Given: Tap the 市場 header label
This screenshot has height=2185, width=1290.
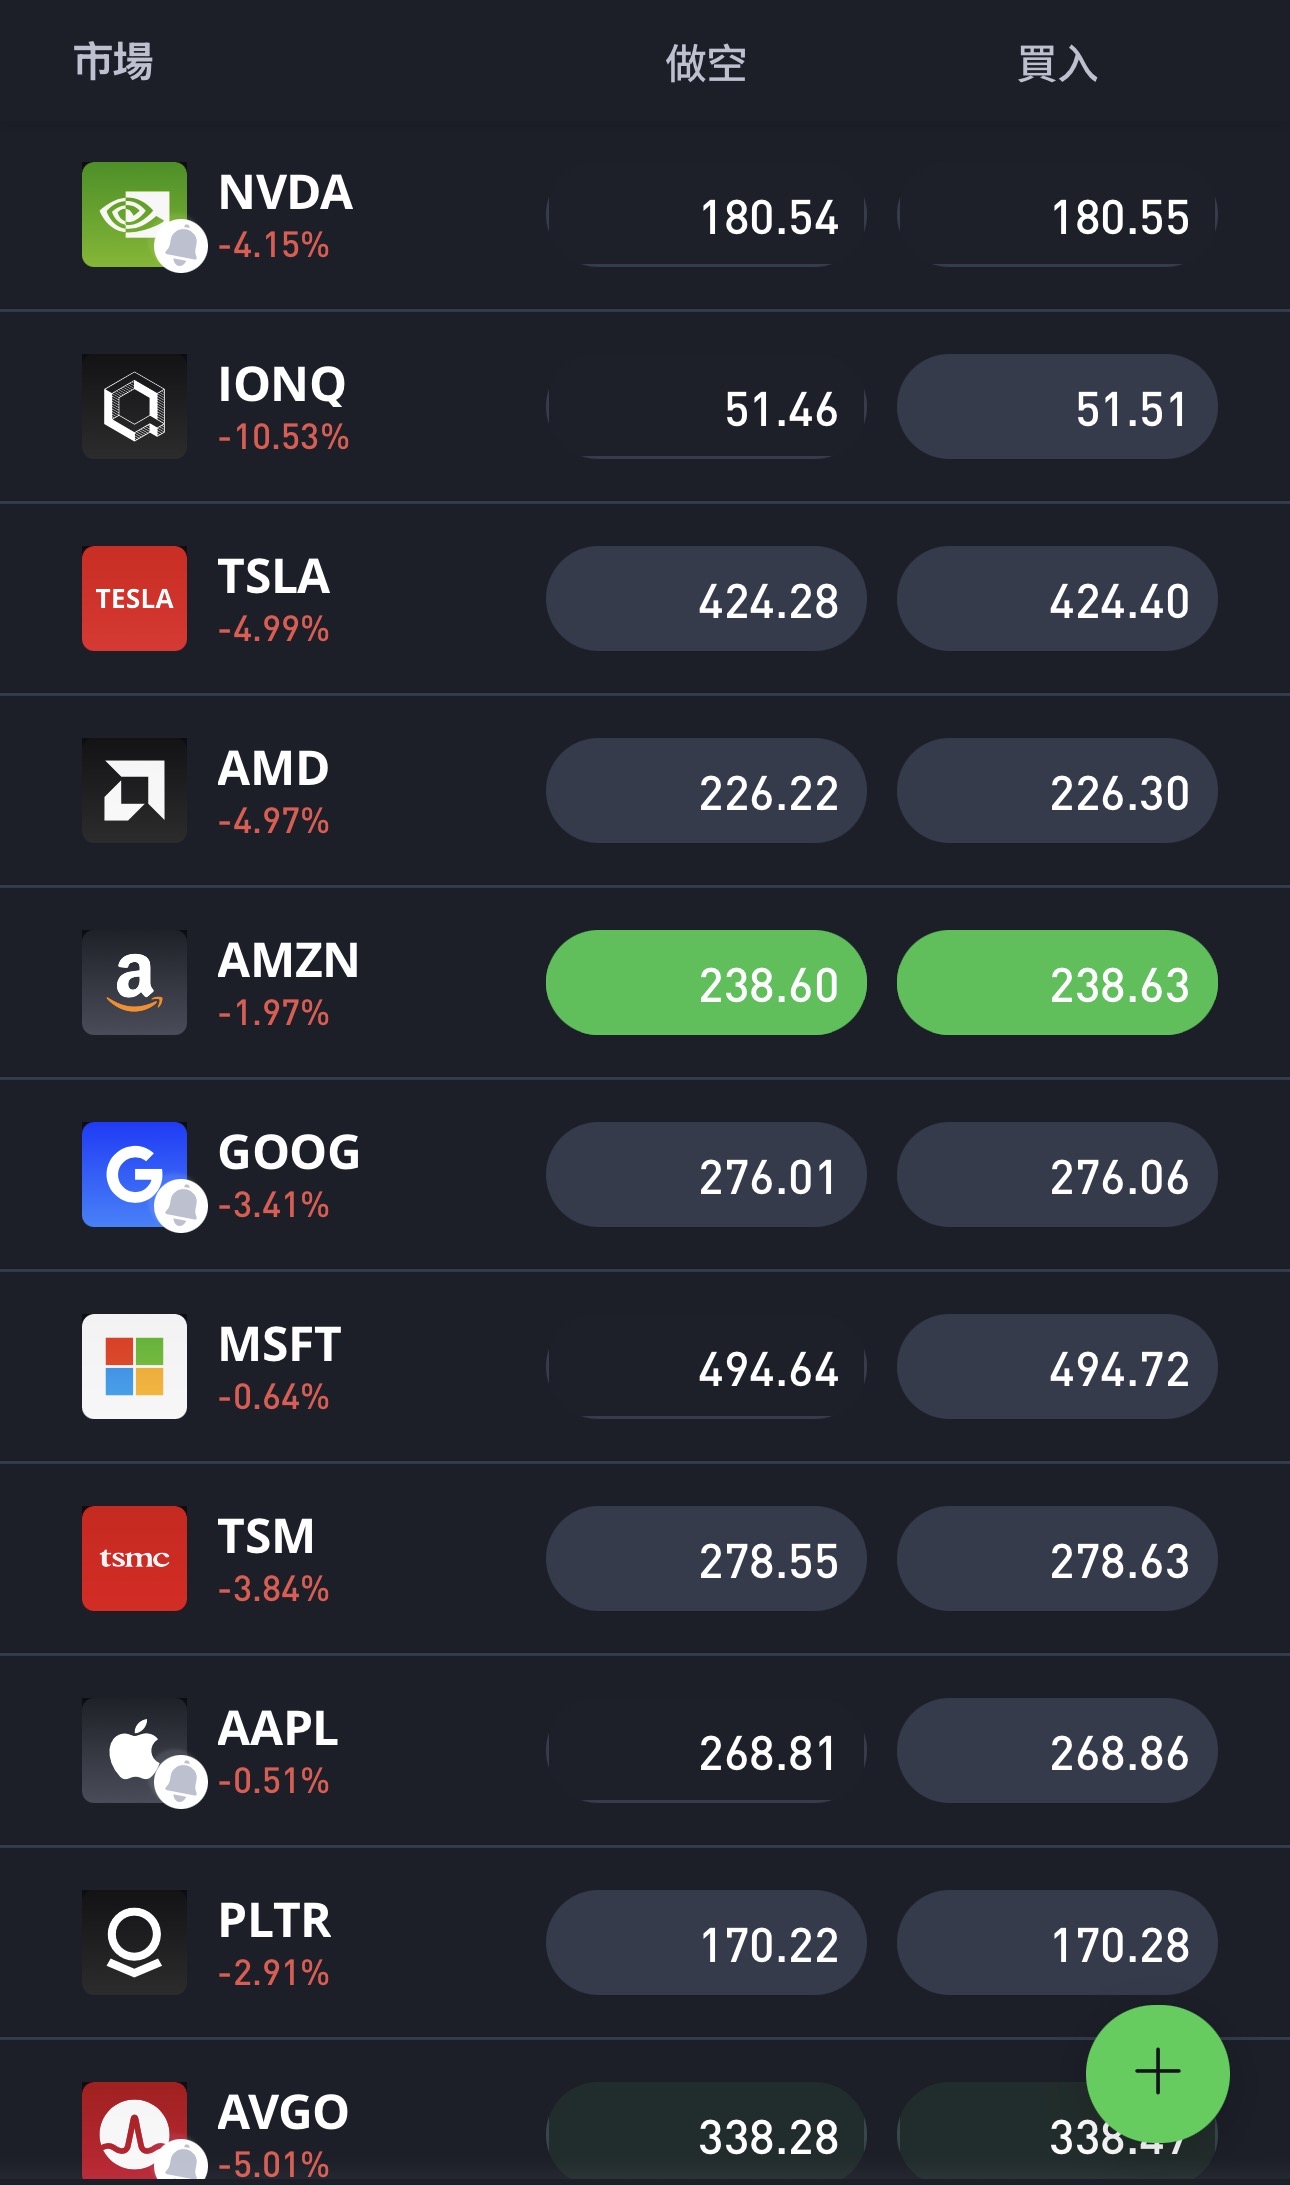Looking at the screenshot, I should coord(113,61).
